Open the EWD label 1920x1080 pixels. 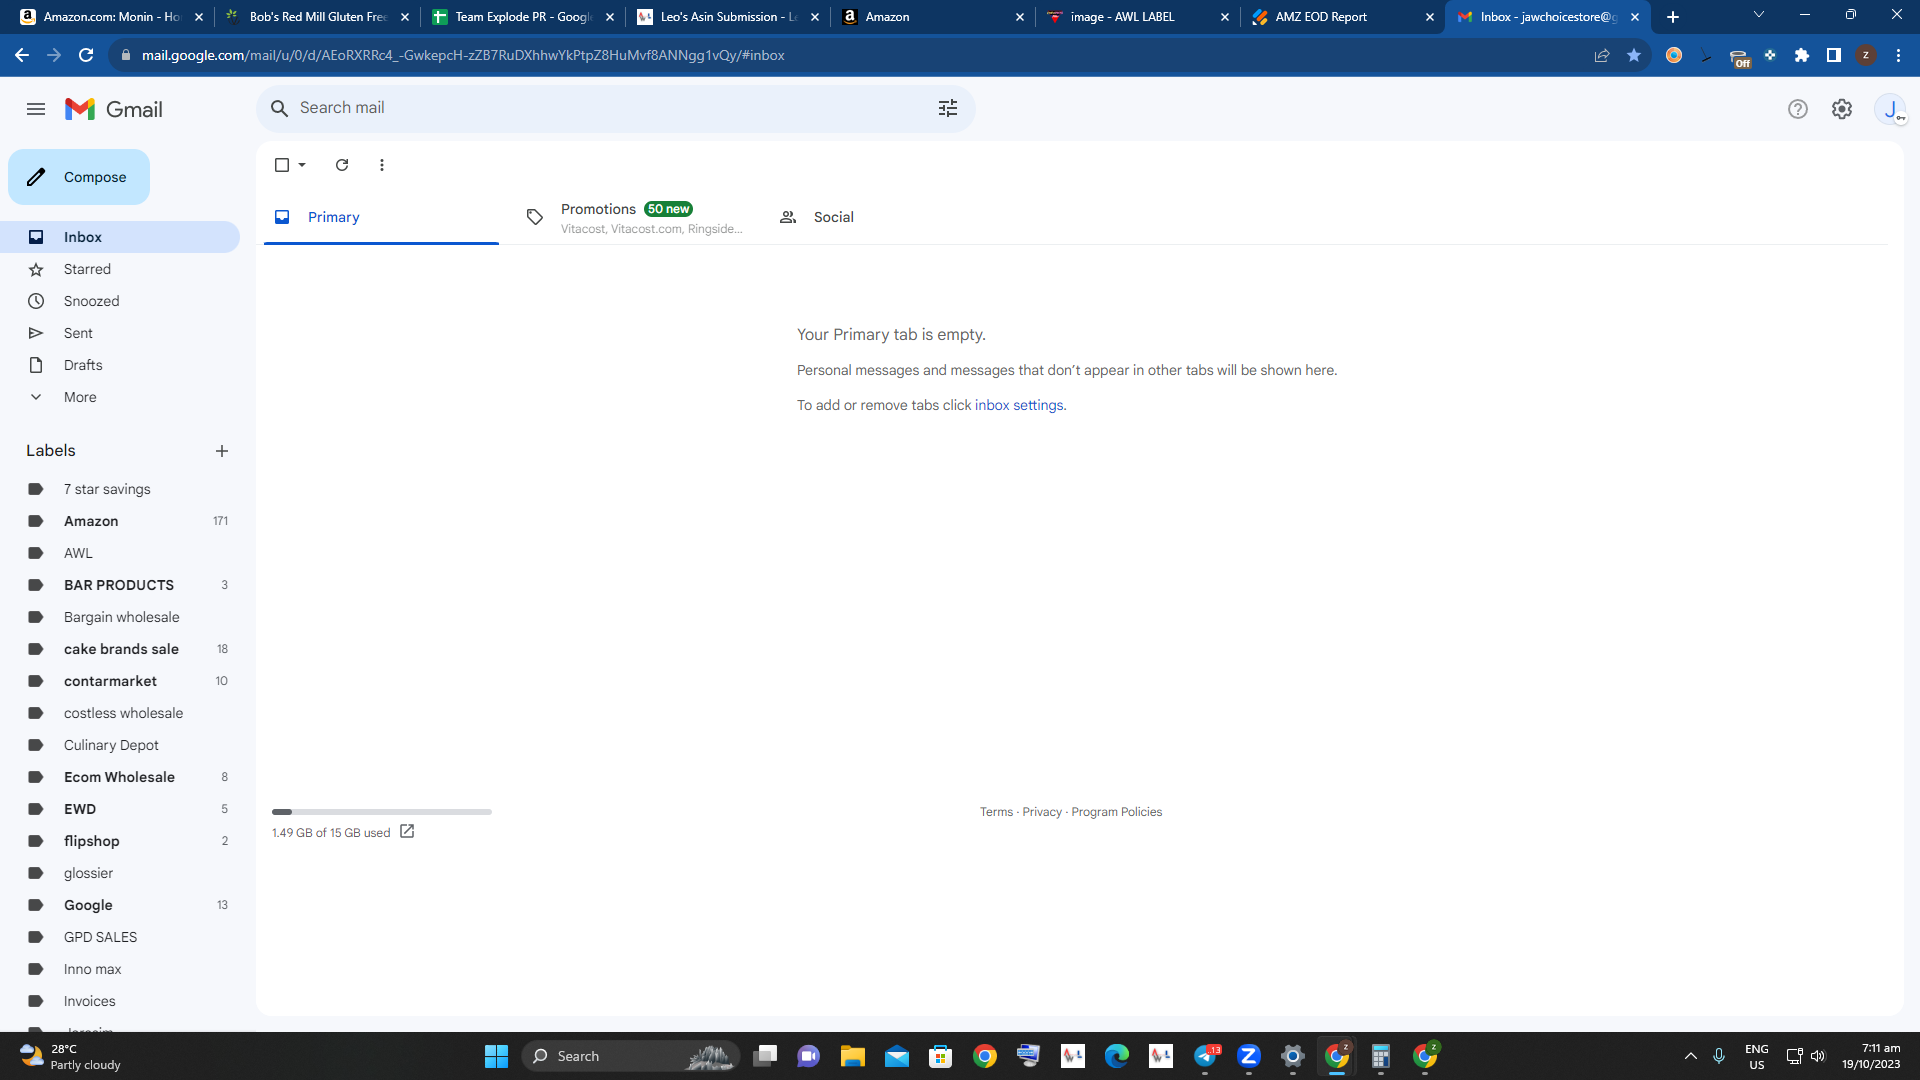120,809
